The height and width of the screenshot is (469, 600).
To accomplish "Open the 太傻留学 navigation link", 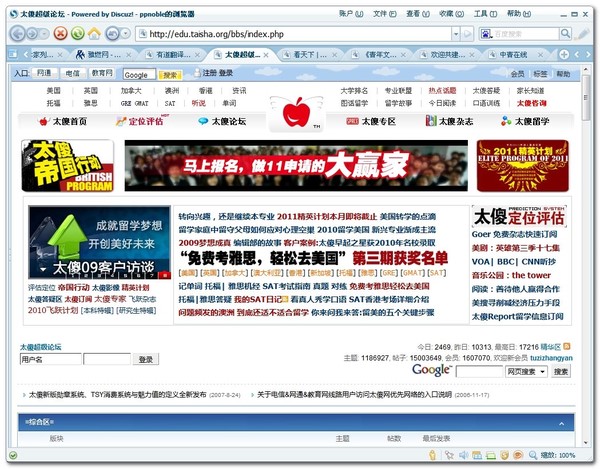I will coord(525,121).
